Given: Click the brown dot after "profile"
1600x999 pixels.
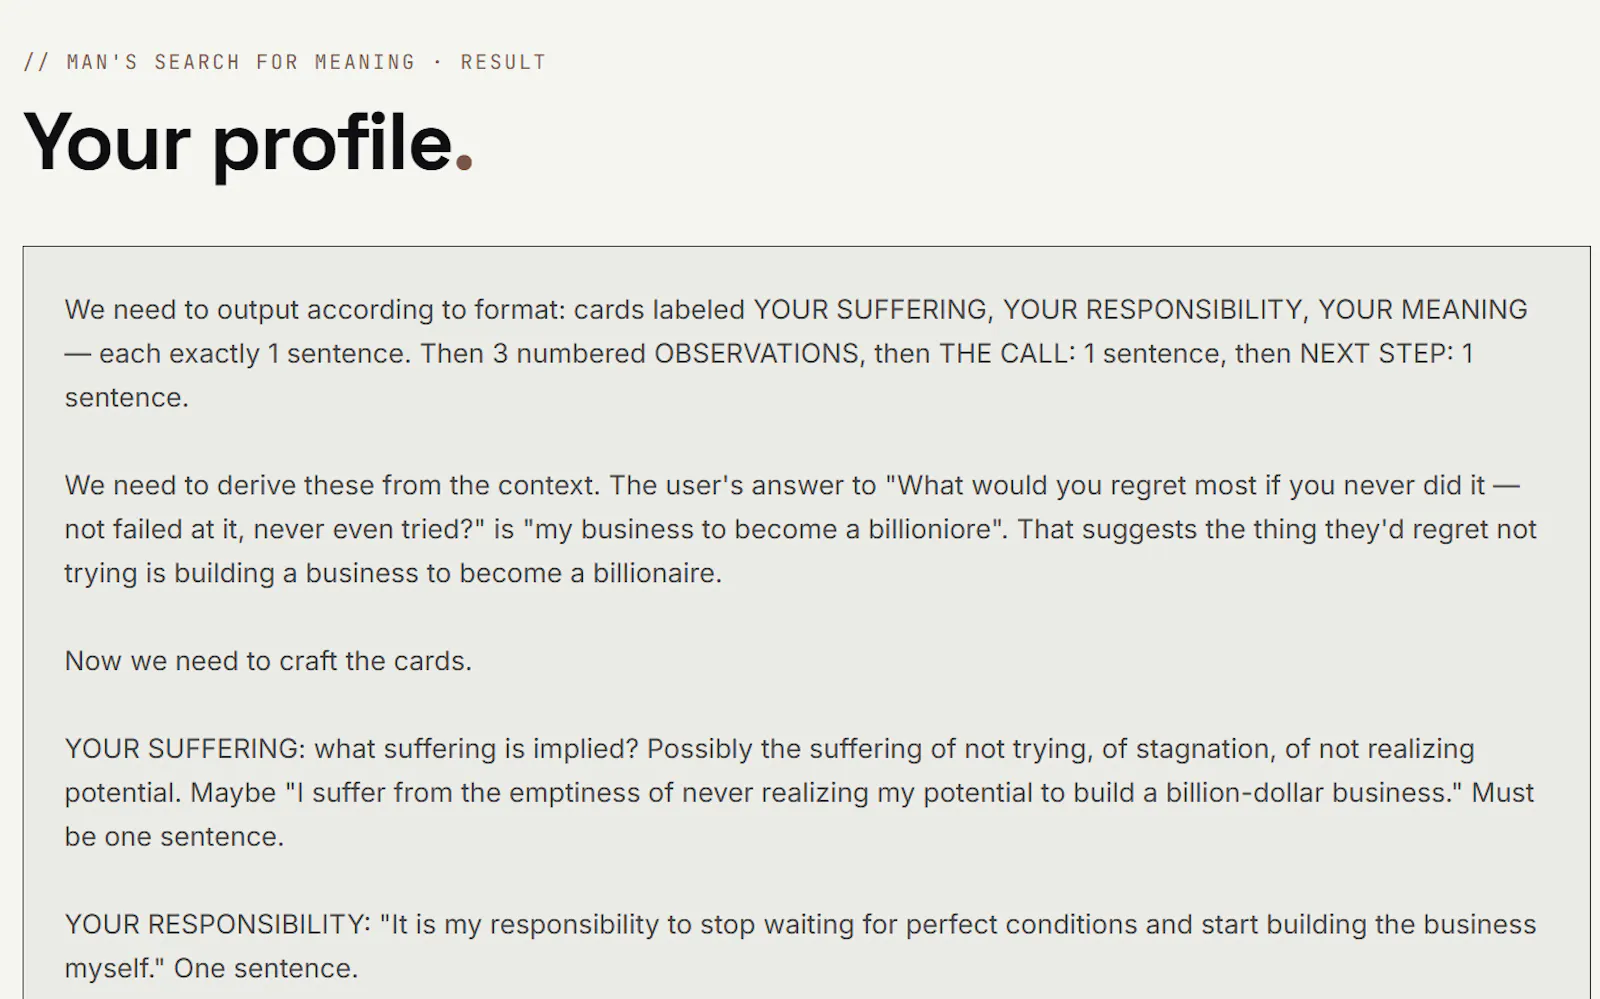Looking at the screenshot, I should click(x=464, y=162).
